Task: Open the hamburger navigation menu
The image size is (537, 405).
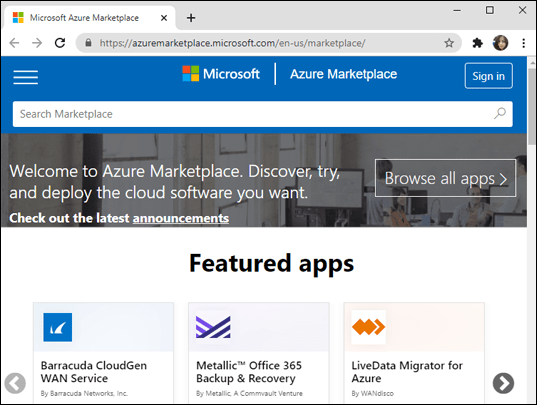Action: pos(26,77)
